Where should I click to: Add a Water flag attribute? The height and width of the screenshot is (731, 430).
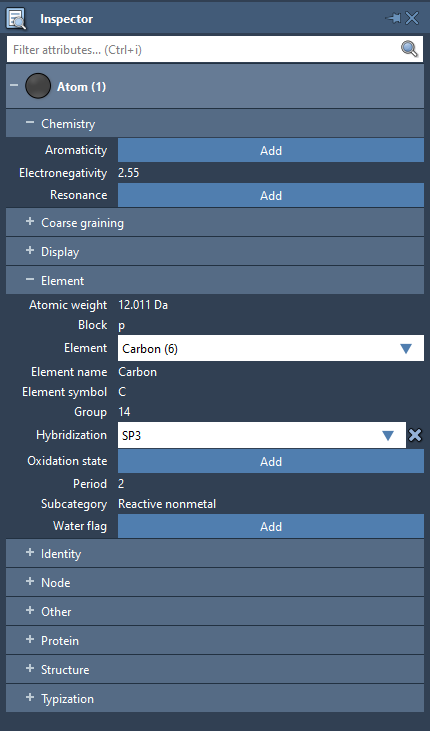click(x=270, y=526)
